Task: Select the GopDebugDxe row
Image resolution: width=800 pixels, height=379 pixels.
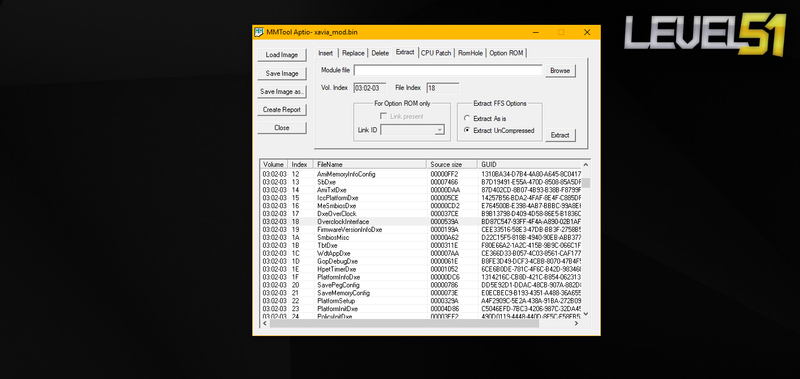Action: coord(420,261)
